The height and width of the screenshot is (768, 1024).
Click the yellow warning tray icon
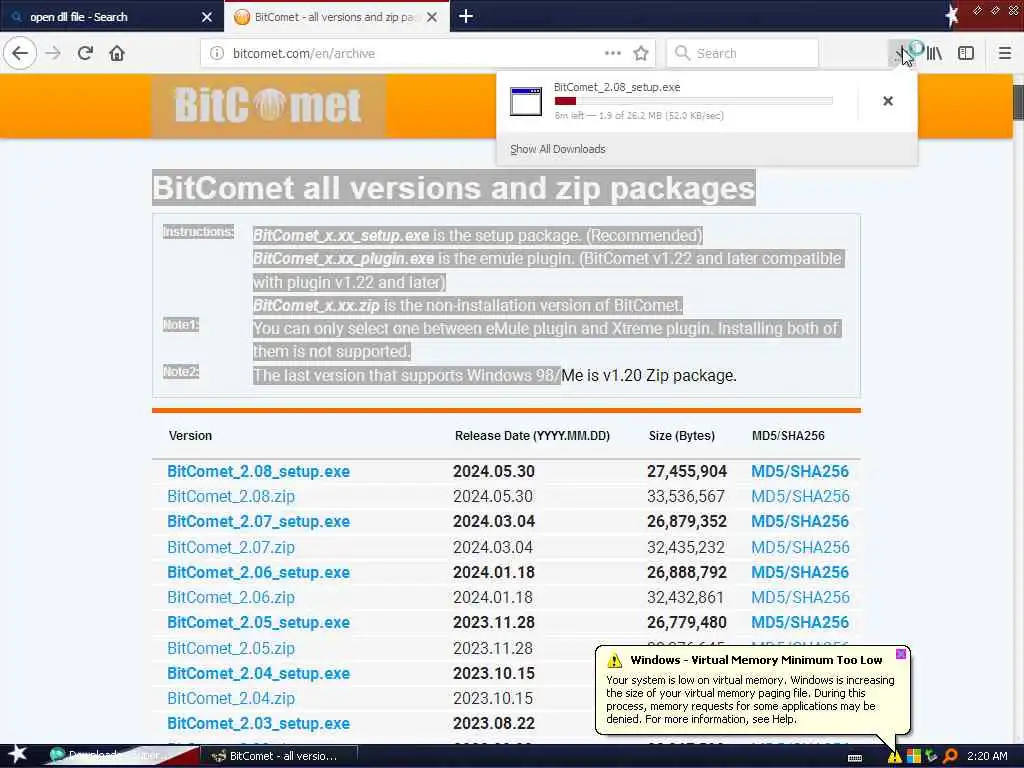click(x=894, y=757)
